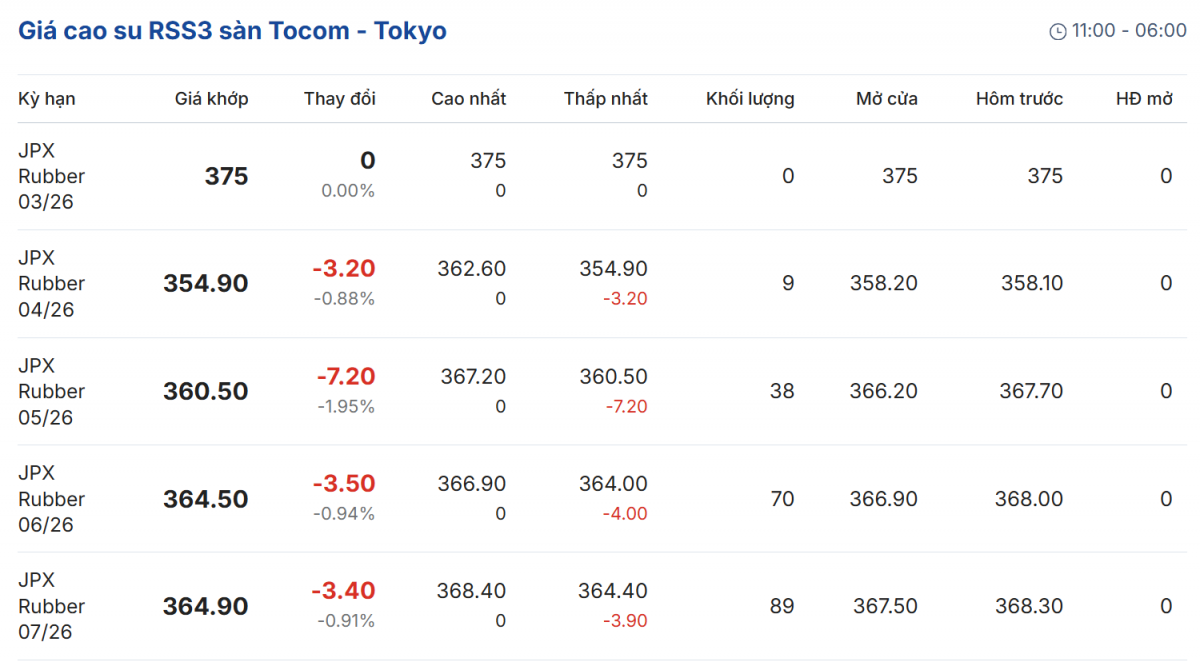Click the 'Giá khớp' column header
This screenshot has width=1200, height=662.
pos(211,99)
